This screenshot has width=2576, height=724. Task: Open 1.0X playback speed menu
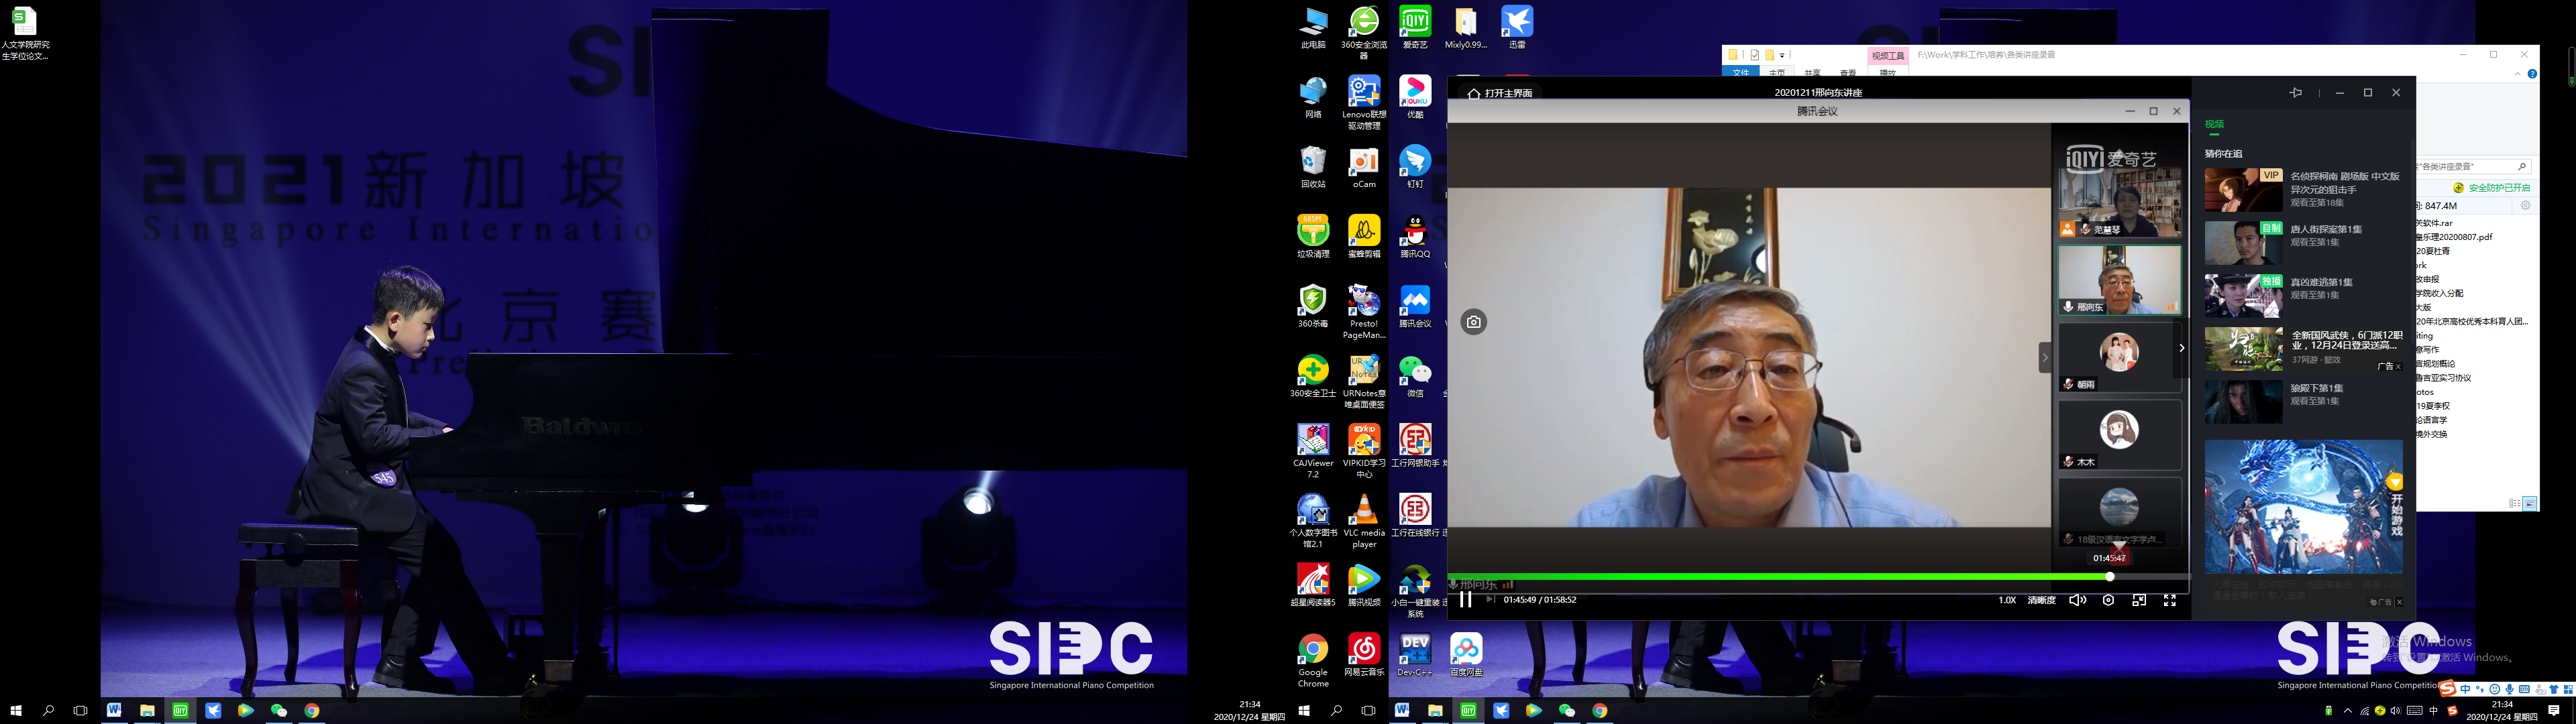pyautogui.click(x=2007, y=600)
